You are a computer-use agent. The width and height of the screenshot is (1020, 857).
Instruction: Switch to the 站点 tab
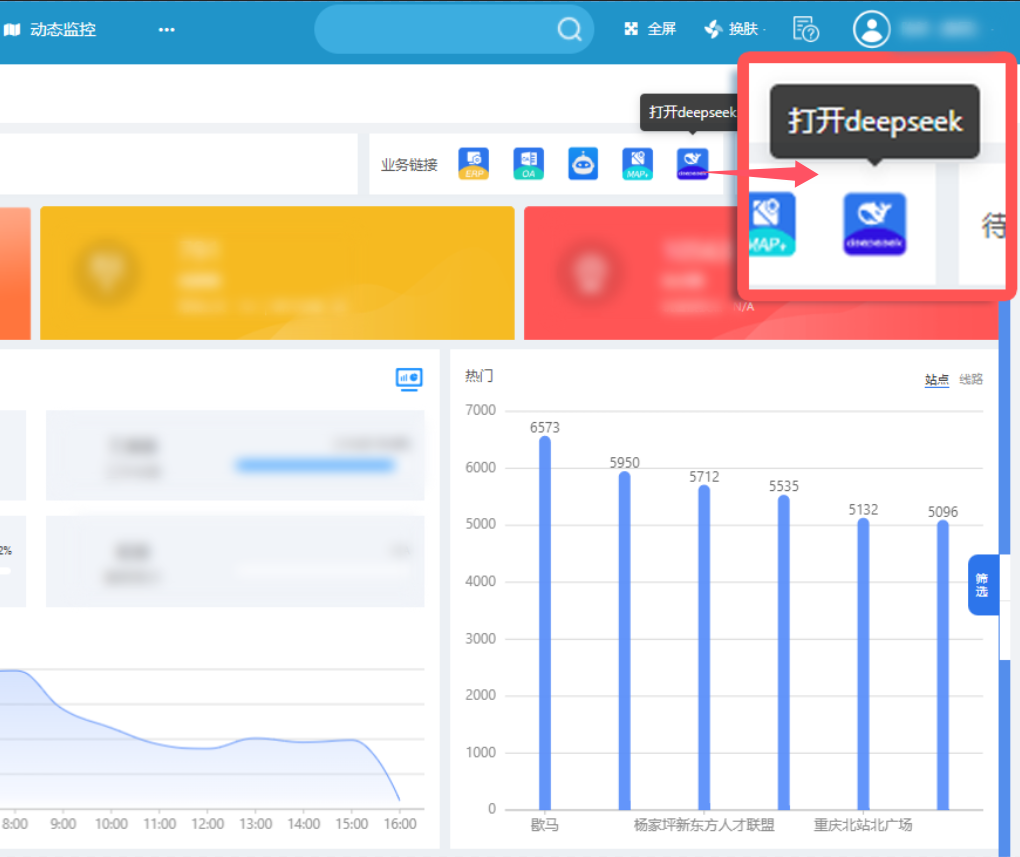click(936, 380)
